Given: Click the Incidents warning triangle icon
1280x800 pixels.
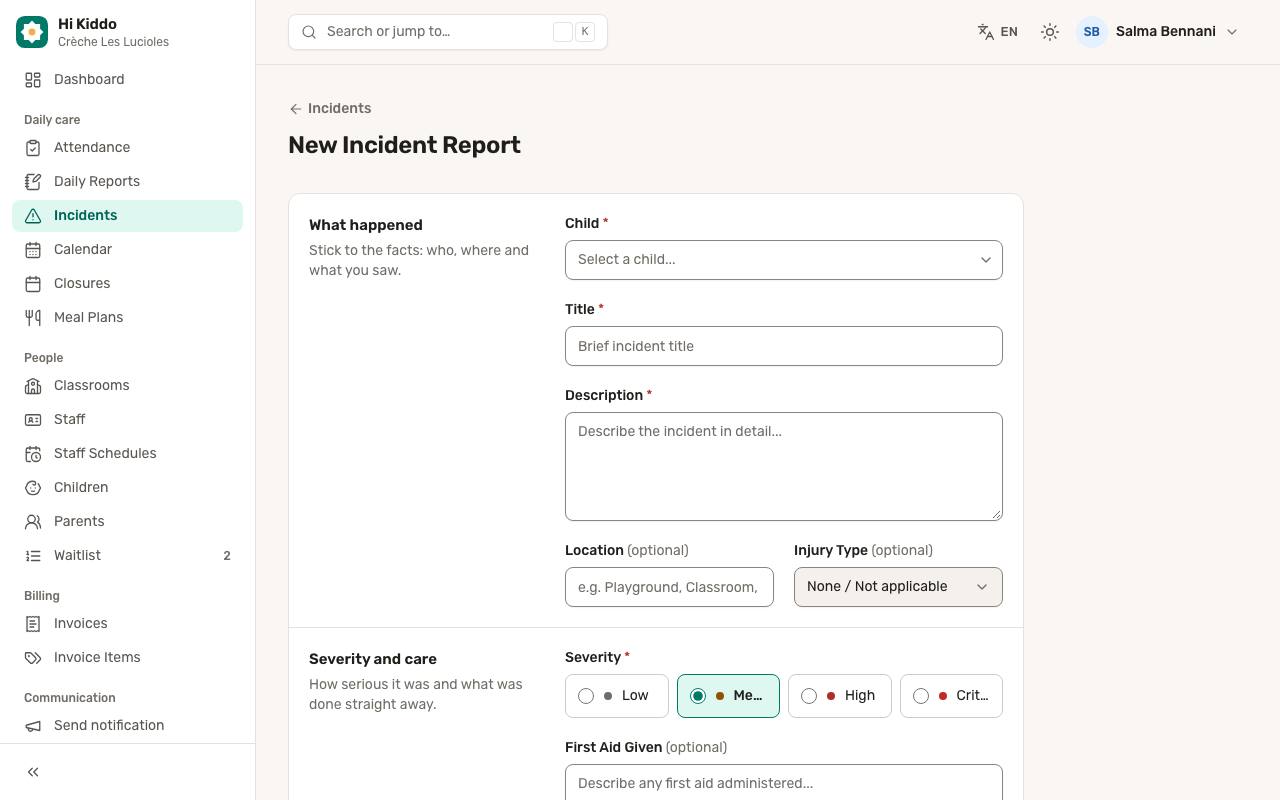Looking at the screenshot, I should [x=33, y=215].
